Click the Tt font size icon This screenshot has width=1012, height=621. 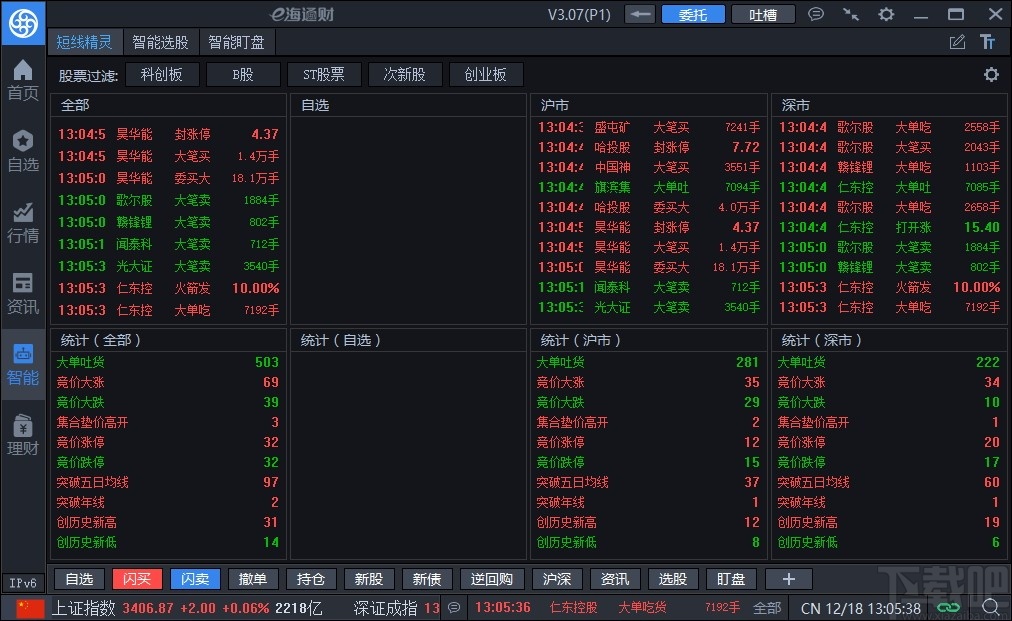click(x=986, y=42)
